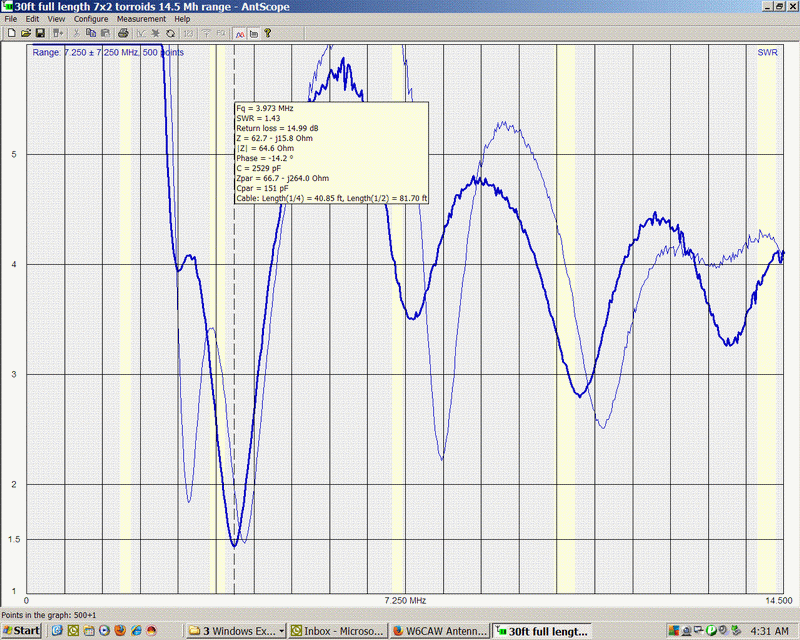Open the View menu
The height and width of the screenshot is (640, 800).
[56, 19]
